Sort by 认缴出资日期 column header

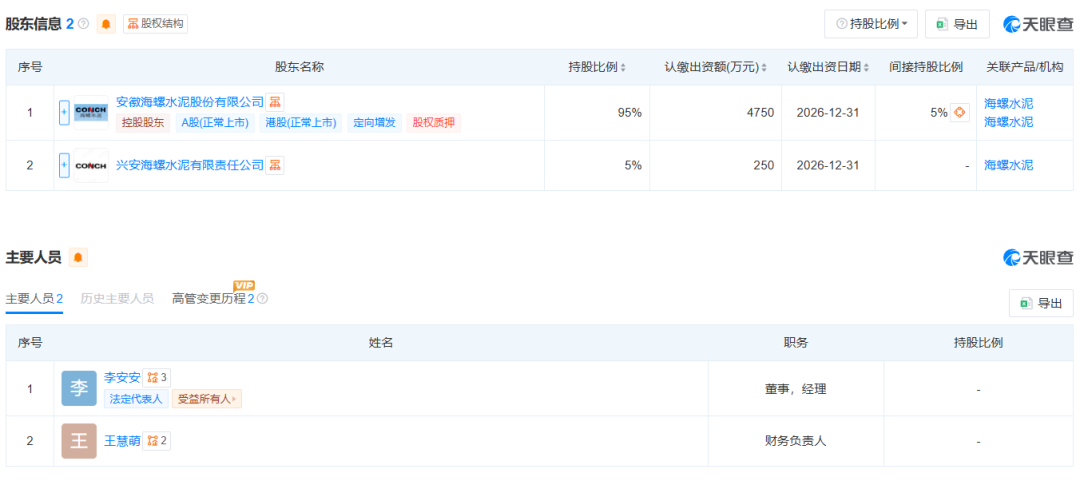point(828,68)
